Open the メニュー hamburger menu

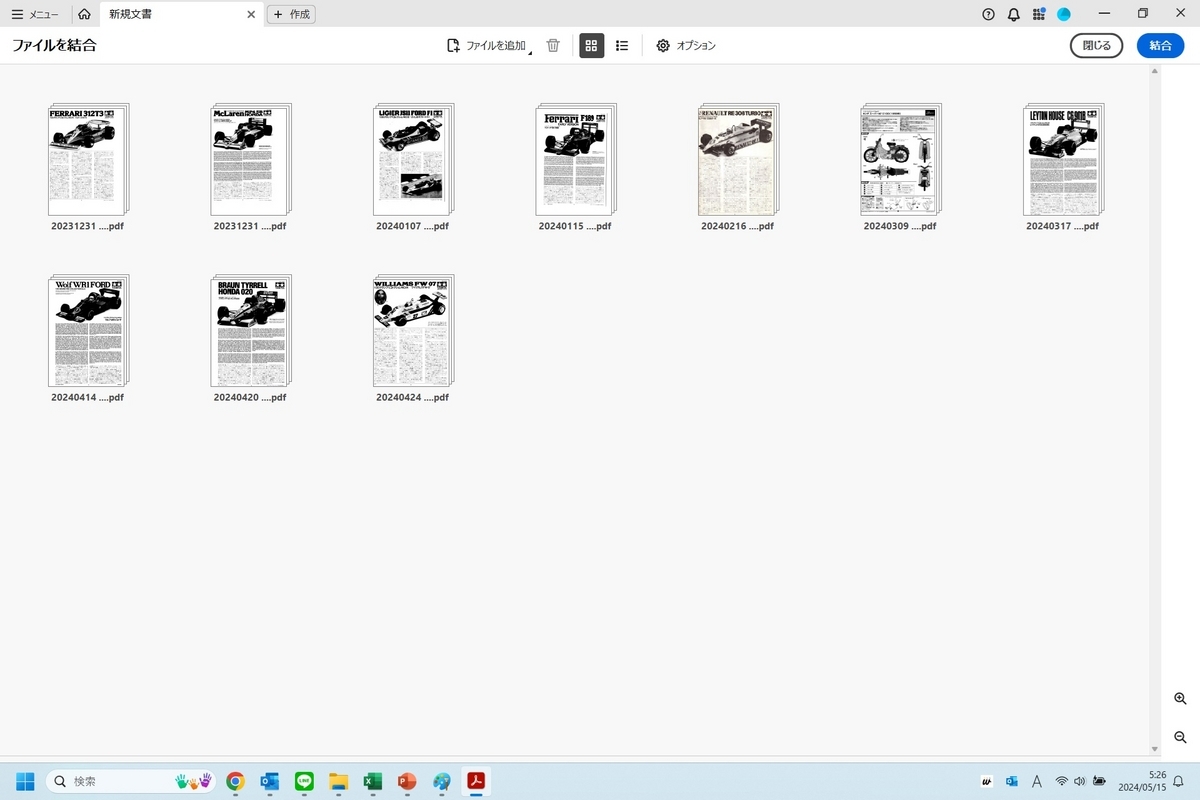tap(35, 14)
